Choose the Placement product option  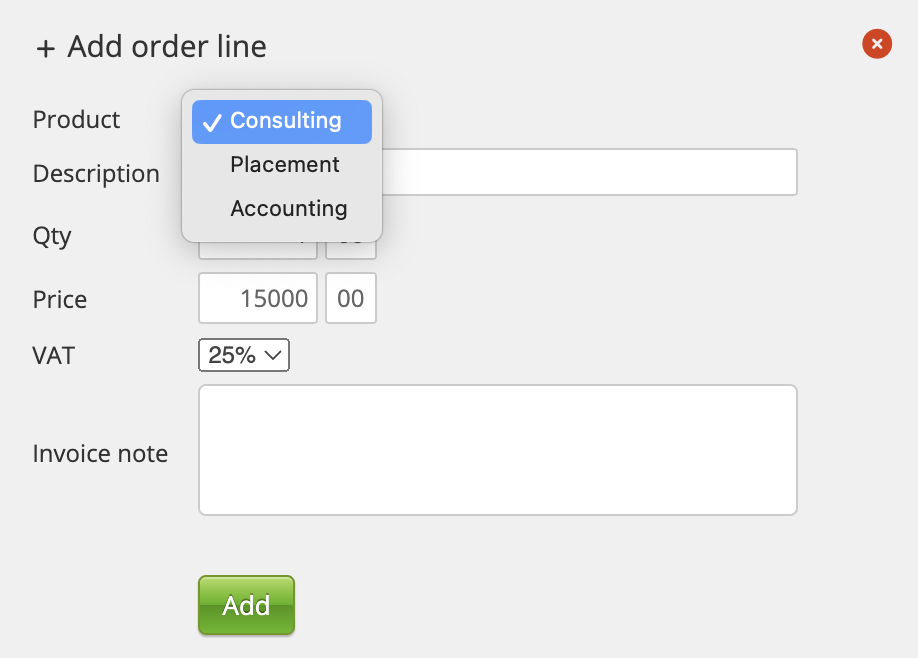click(x=285, y=165)
